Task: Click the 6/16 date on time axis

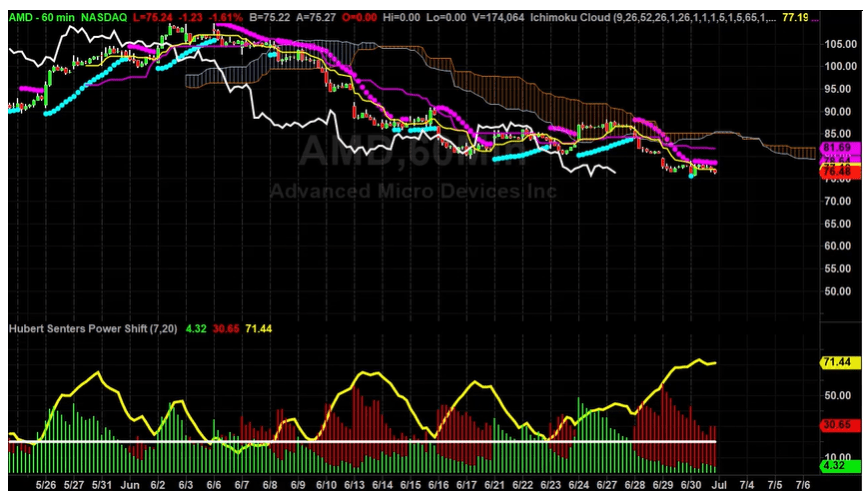Action: 438,485
